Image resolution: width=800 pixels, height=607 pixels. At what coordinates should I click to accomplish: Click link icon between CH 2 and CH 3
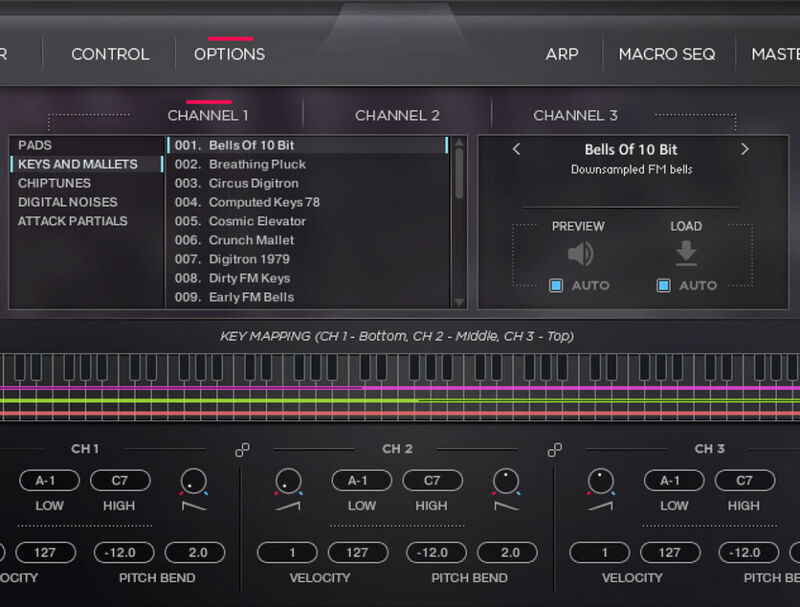click(554, 450)
